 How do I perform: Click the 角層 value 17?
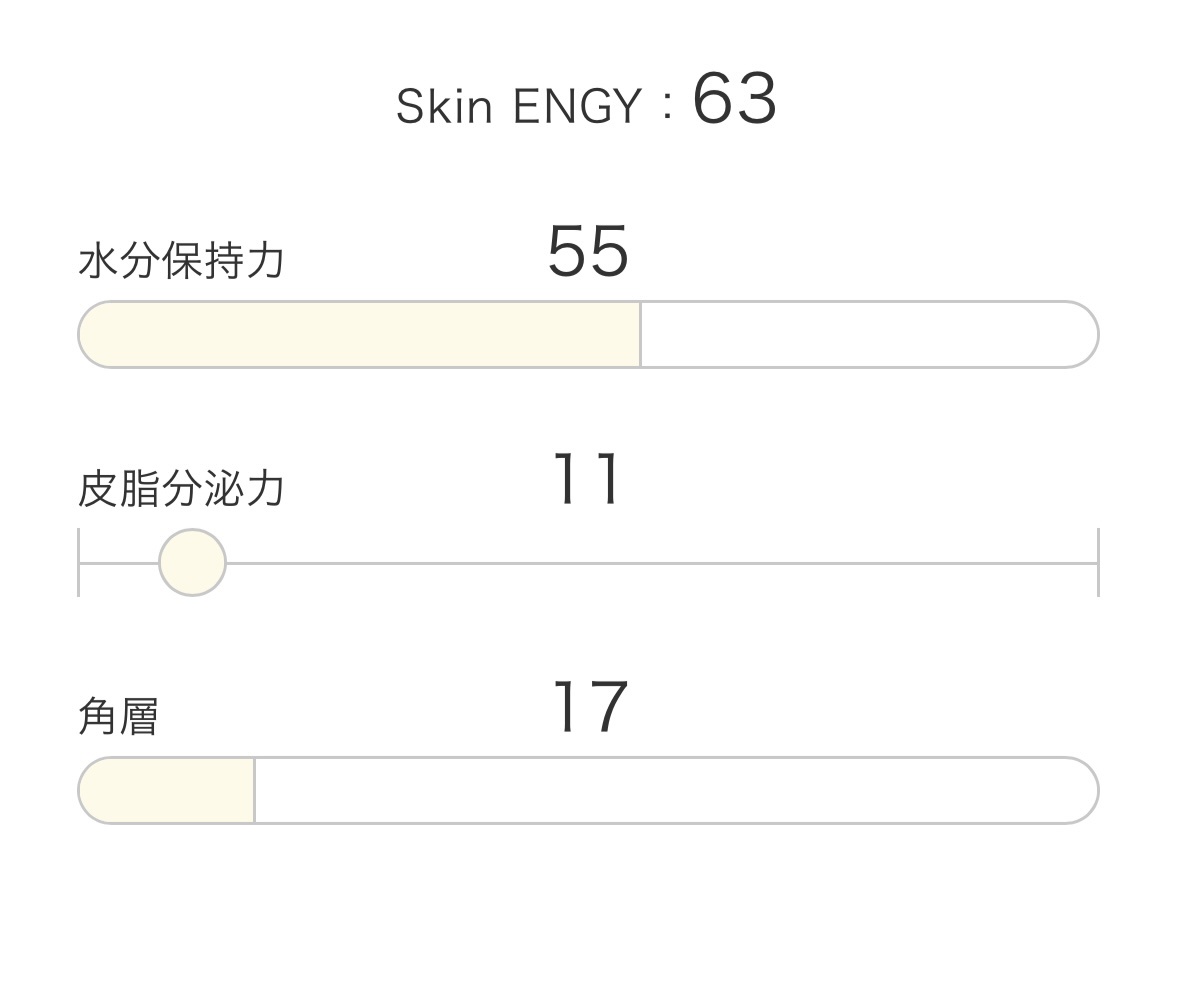coord(589,708)
